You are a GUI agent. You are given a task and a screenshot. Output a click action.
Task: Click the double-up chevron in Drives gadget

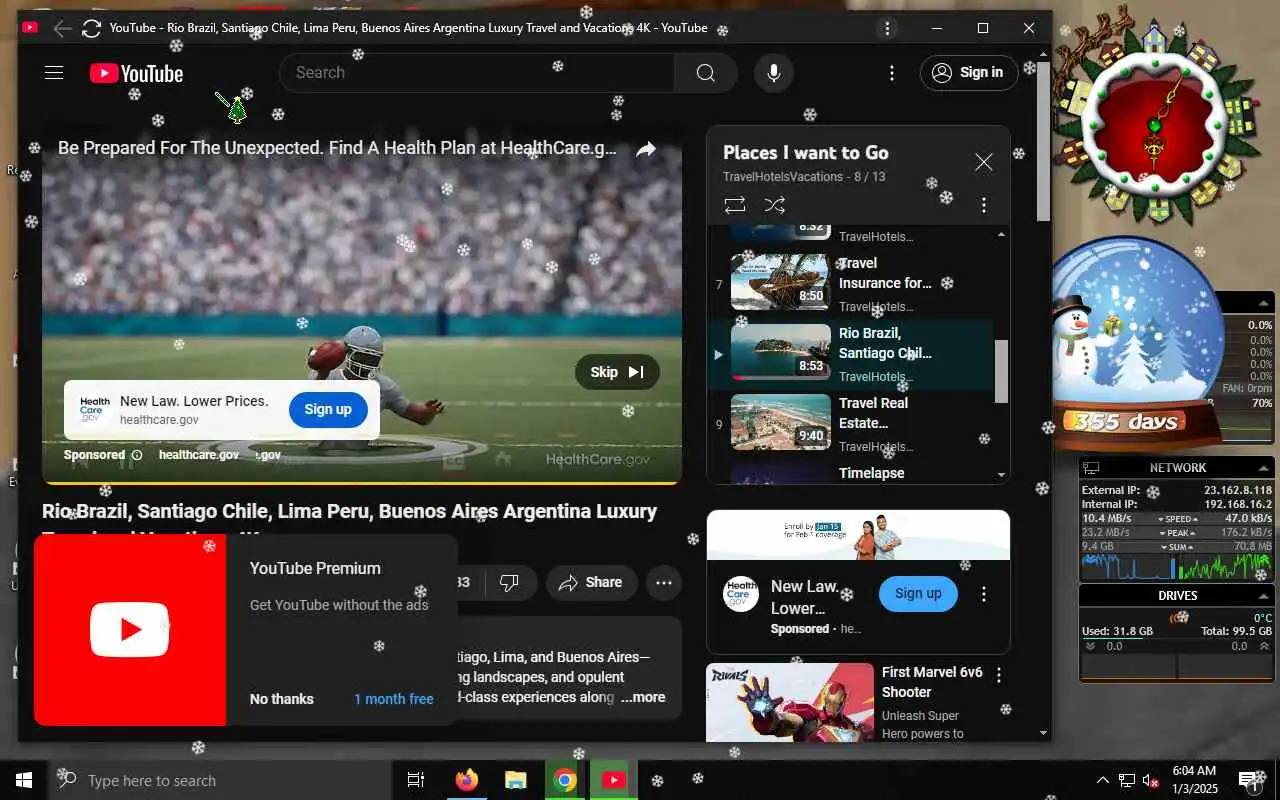[1265, 647]
